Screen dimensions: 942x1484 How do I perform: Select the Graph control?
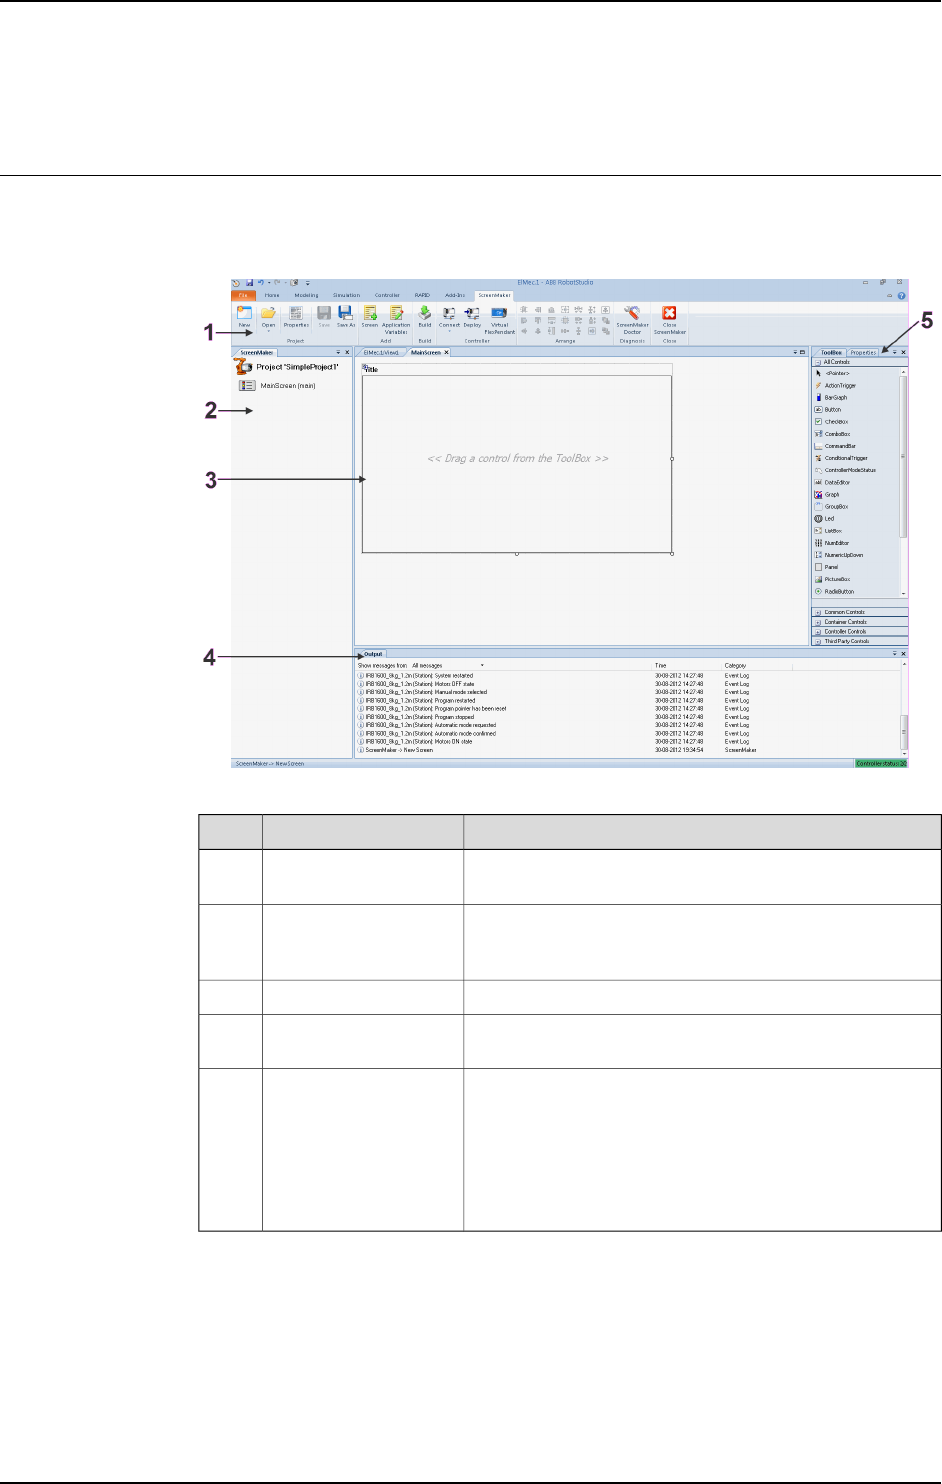(828, 494)
